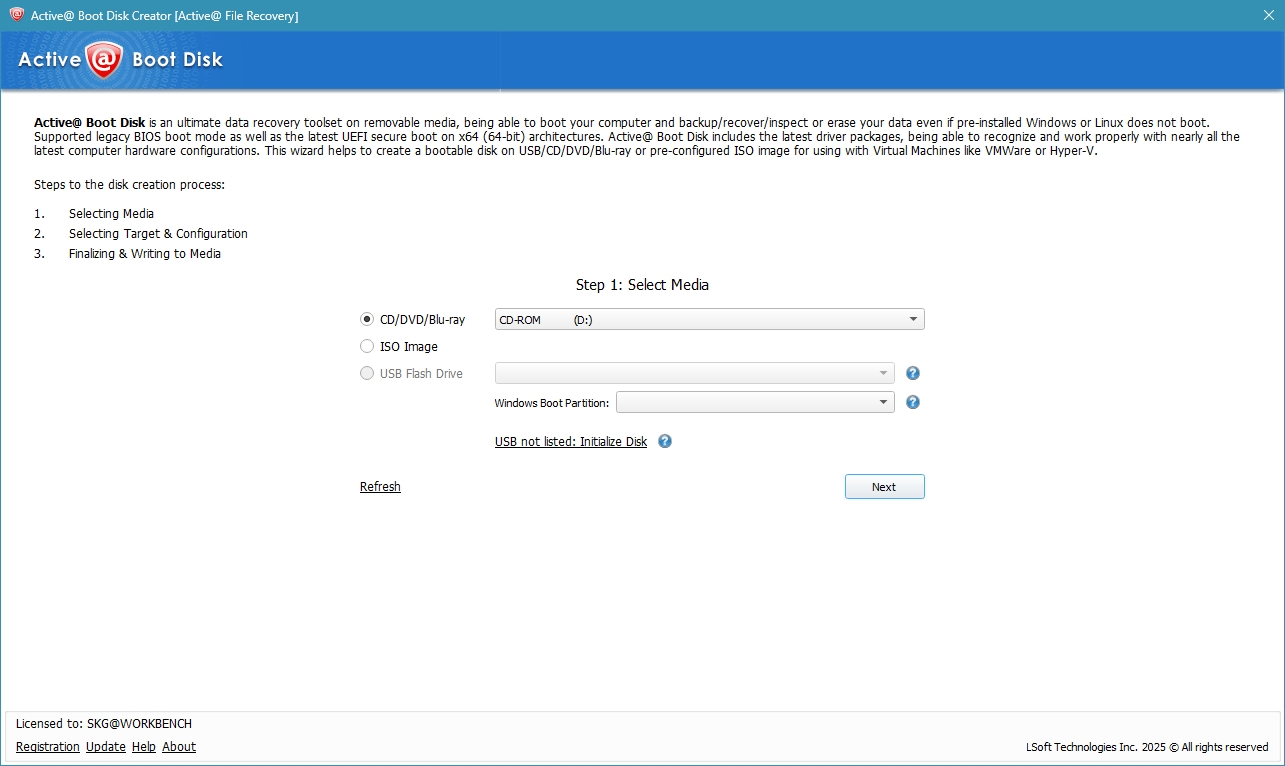The image size is (1285, 766).
Task: Open the Registration link in footer
Action: [x=48, y=747]
